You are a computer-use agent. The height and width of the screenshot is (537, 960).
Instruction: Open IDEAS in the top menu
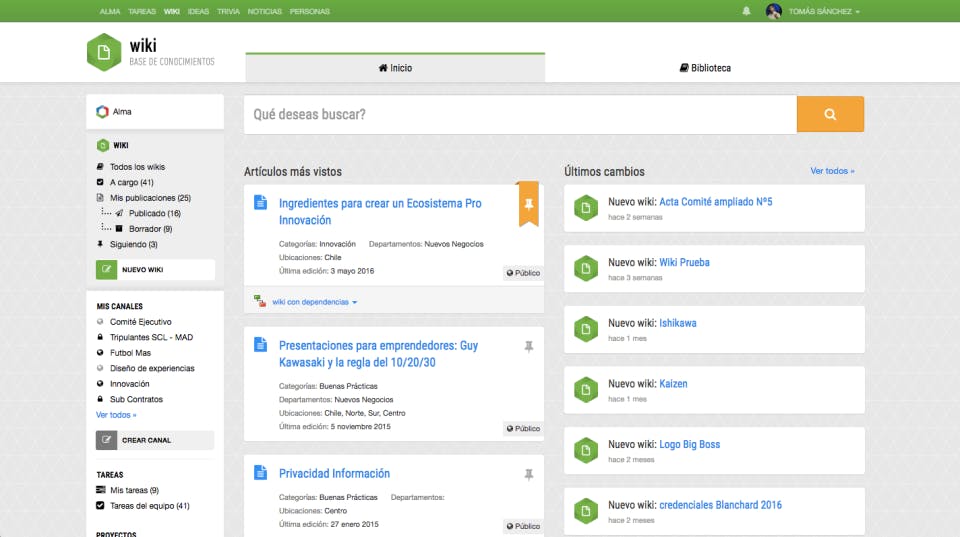click(x=198, y=12)
